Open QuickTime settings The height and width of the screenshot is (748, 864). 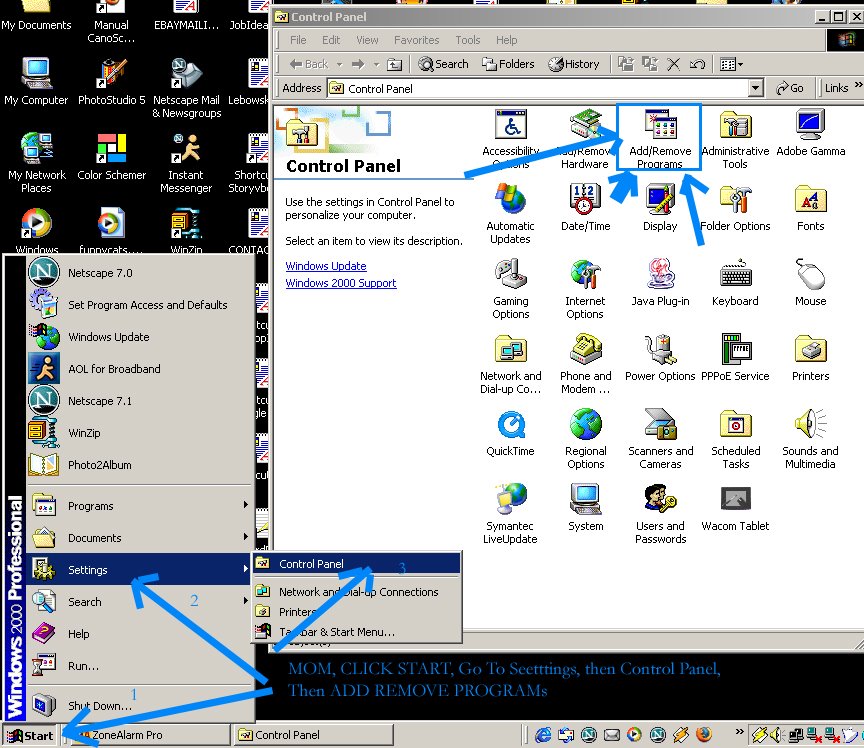510,432
